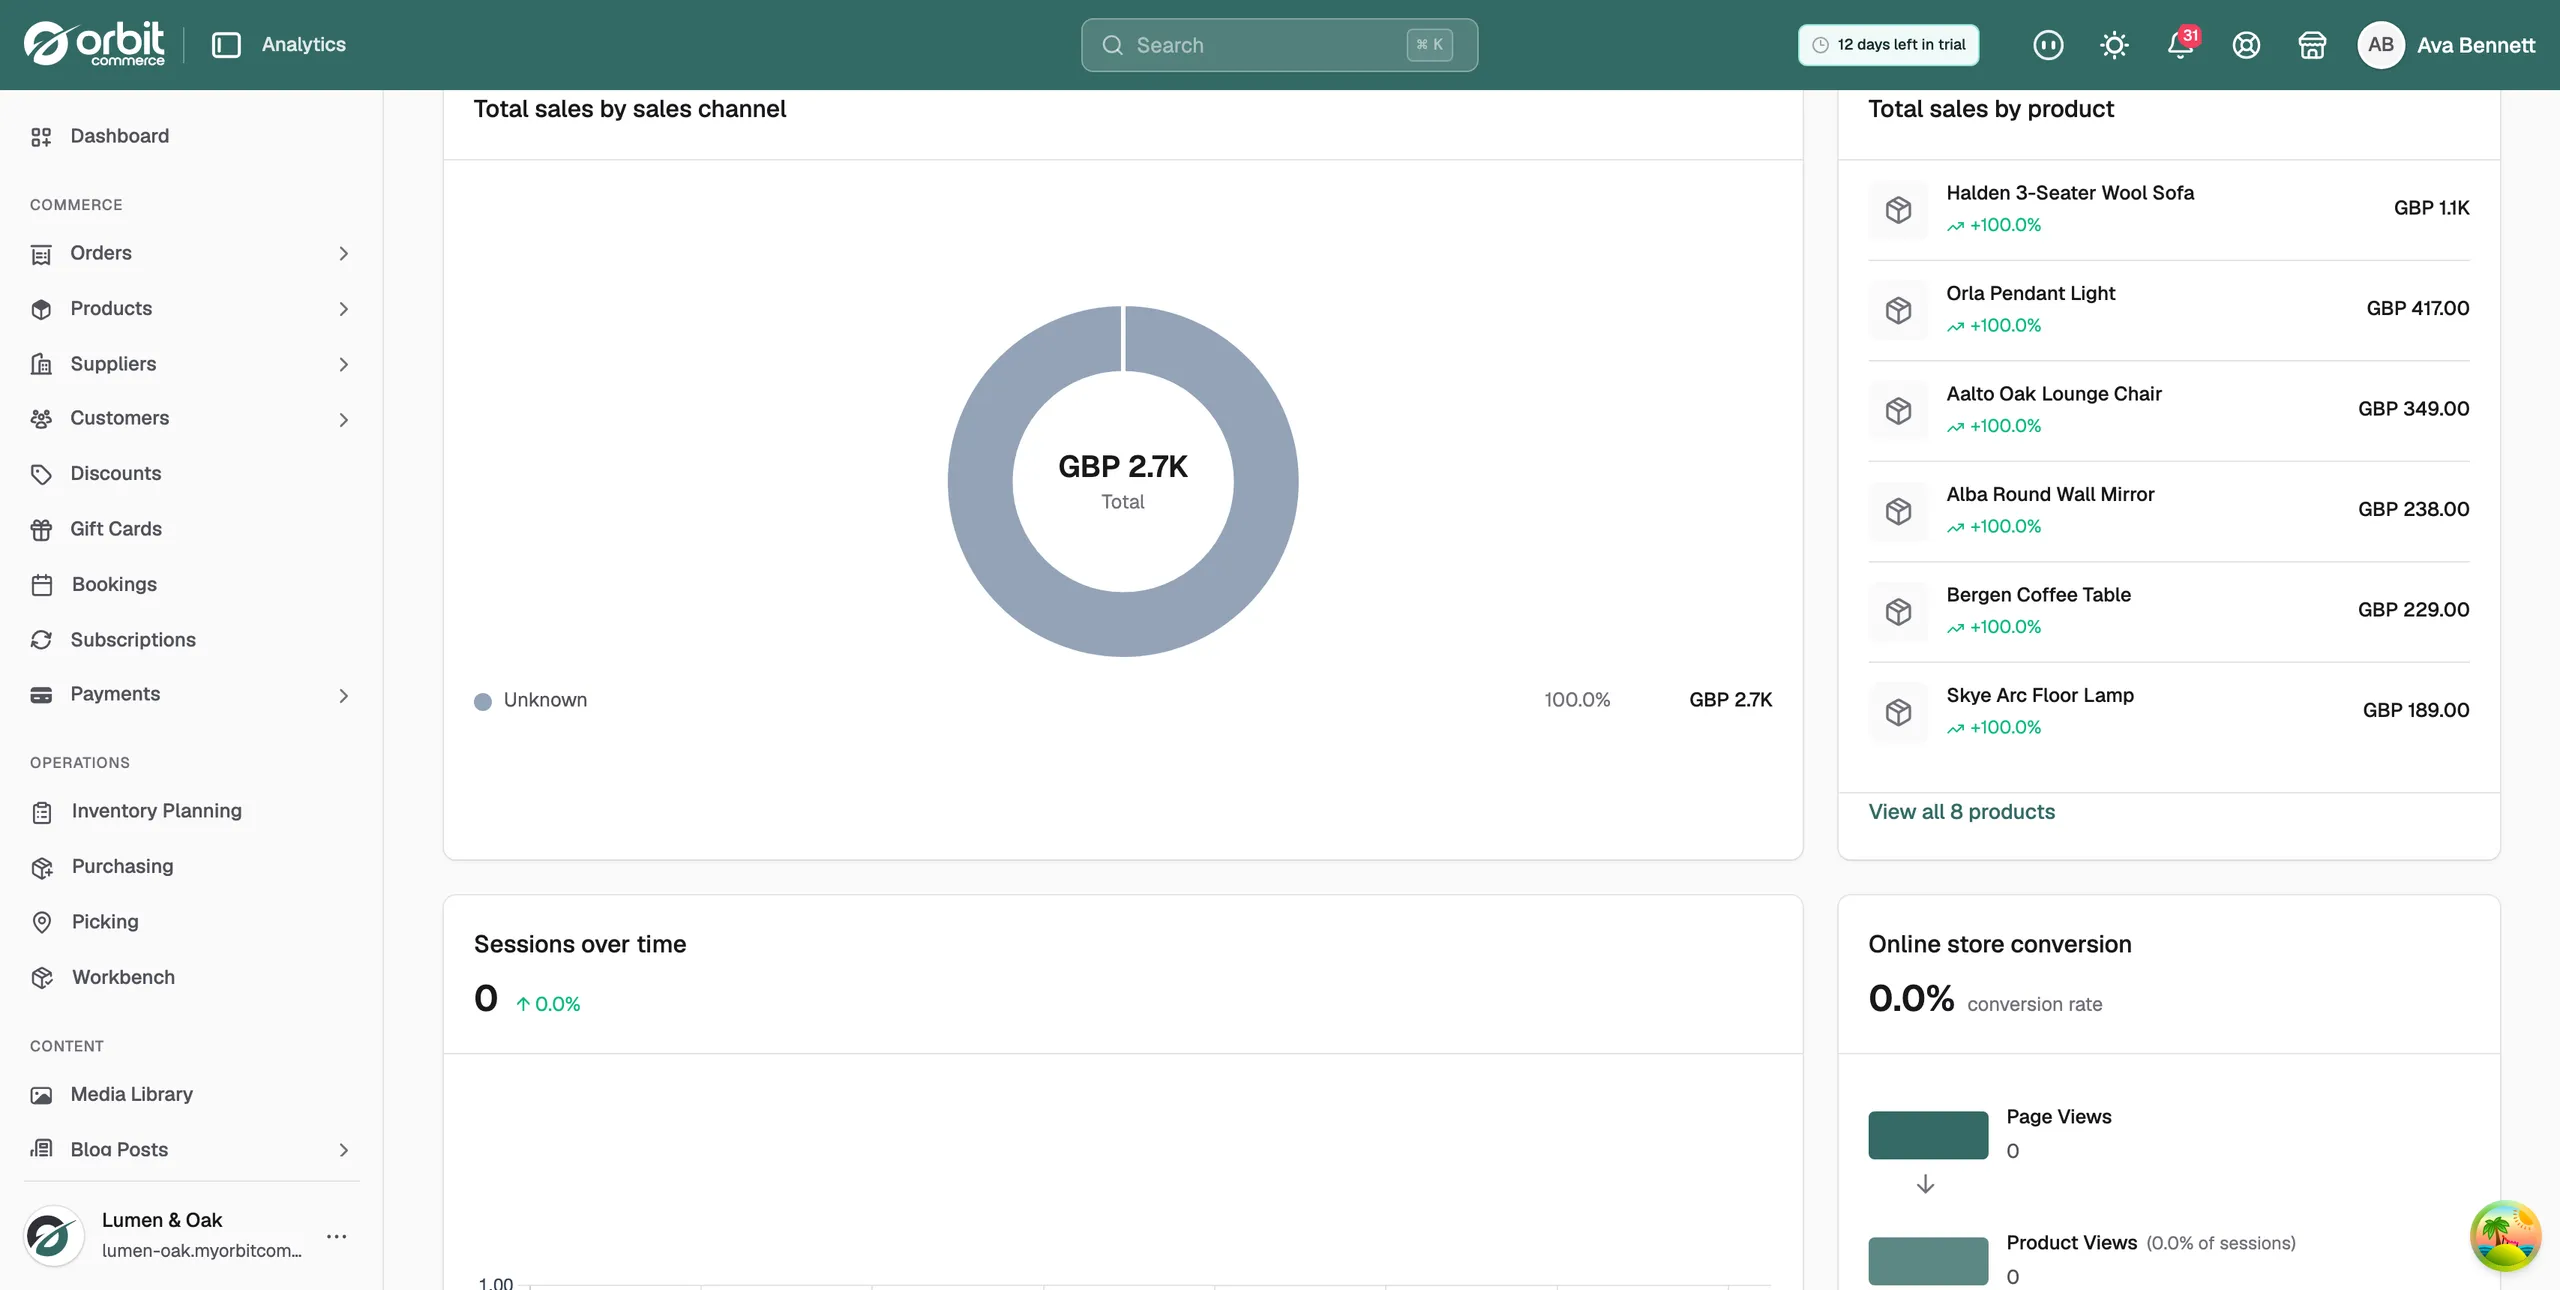Click the pause circle icon in header
2560x1290 pixels.
2048,45
